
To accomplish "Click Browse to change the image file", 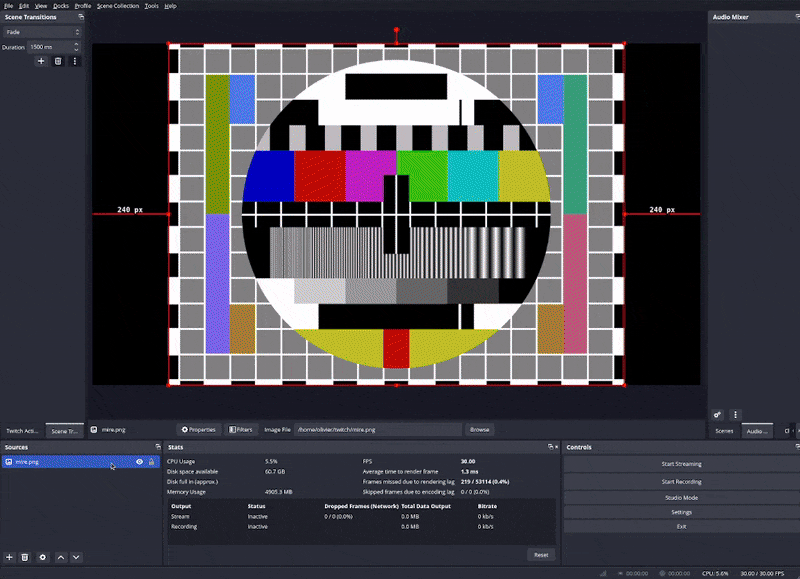I will pyautogui.click(x=478, y=429).
